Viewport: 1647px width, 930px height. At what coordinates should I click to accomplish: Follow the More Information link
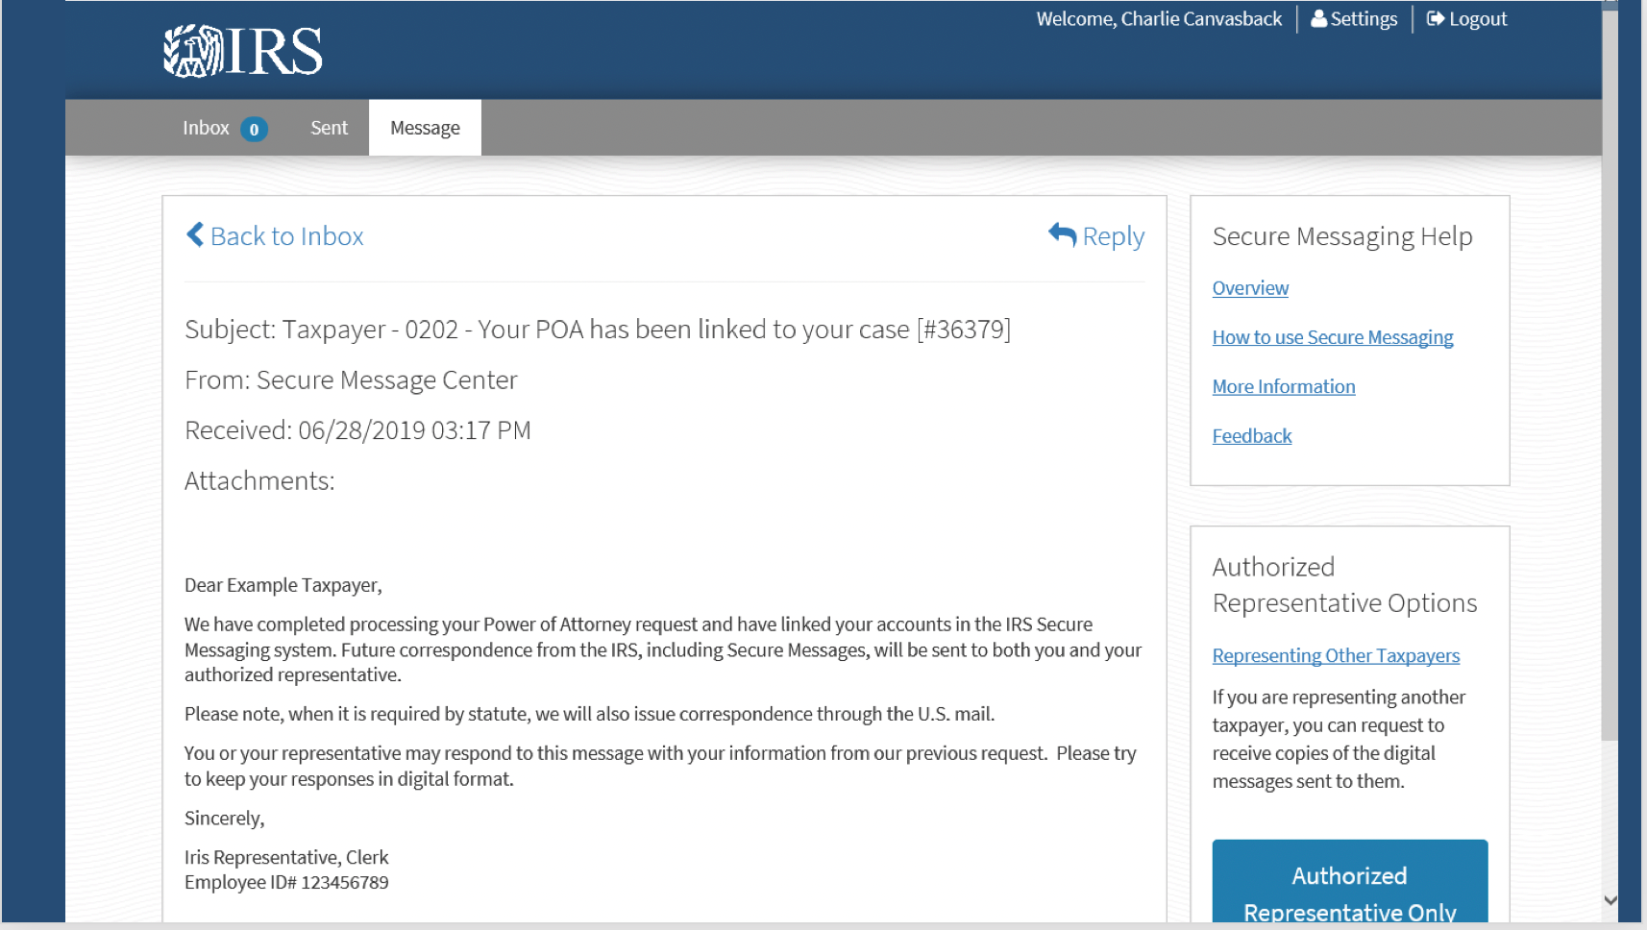[x=1283, y=387]
